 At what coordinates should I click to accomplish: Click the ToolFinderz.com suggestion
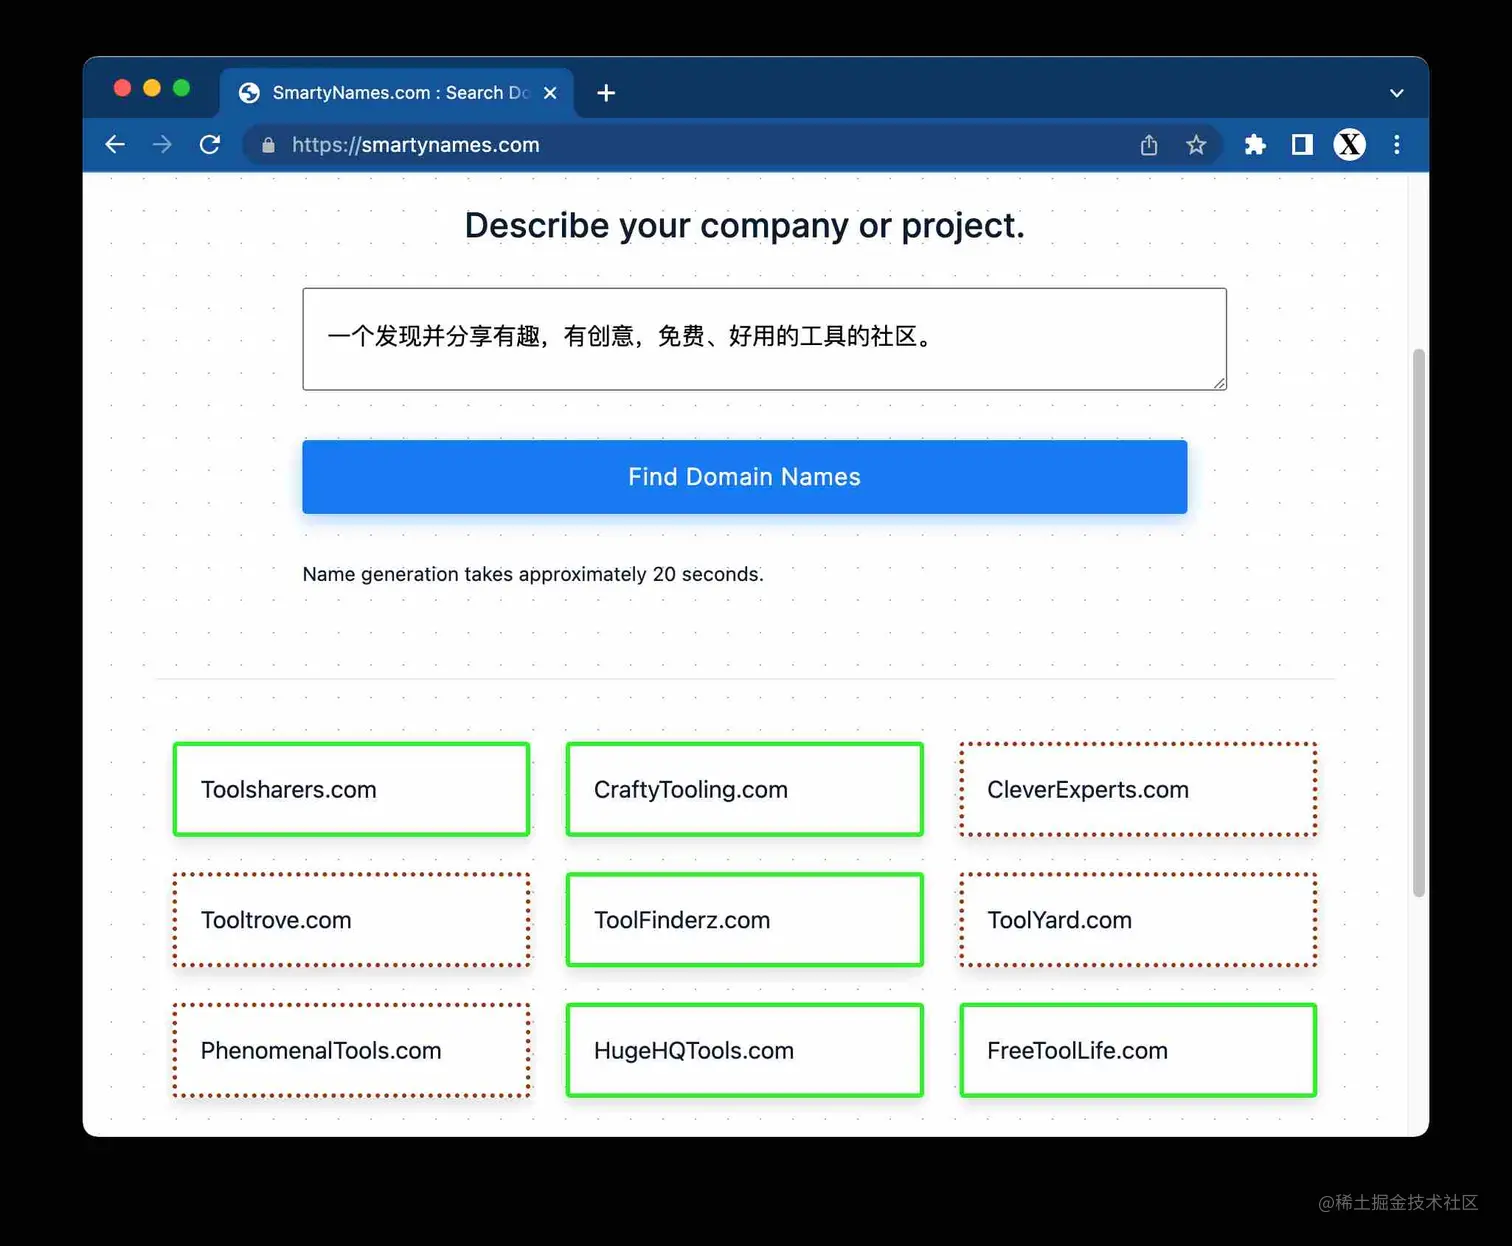pos(744,920)
